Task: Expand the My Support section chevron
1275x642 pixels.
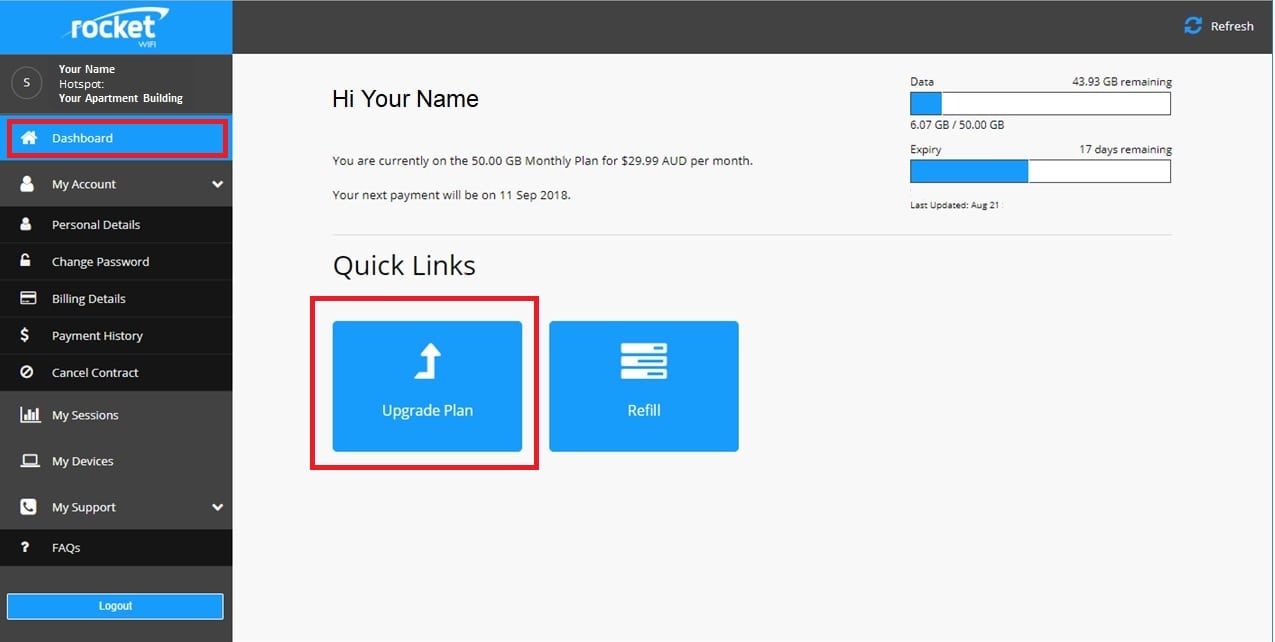Action: (x=217, y=507)
